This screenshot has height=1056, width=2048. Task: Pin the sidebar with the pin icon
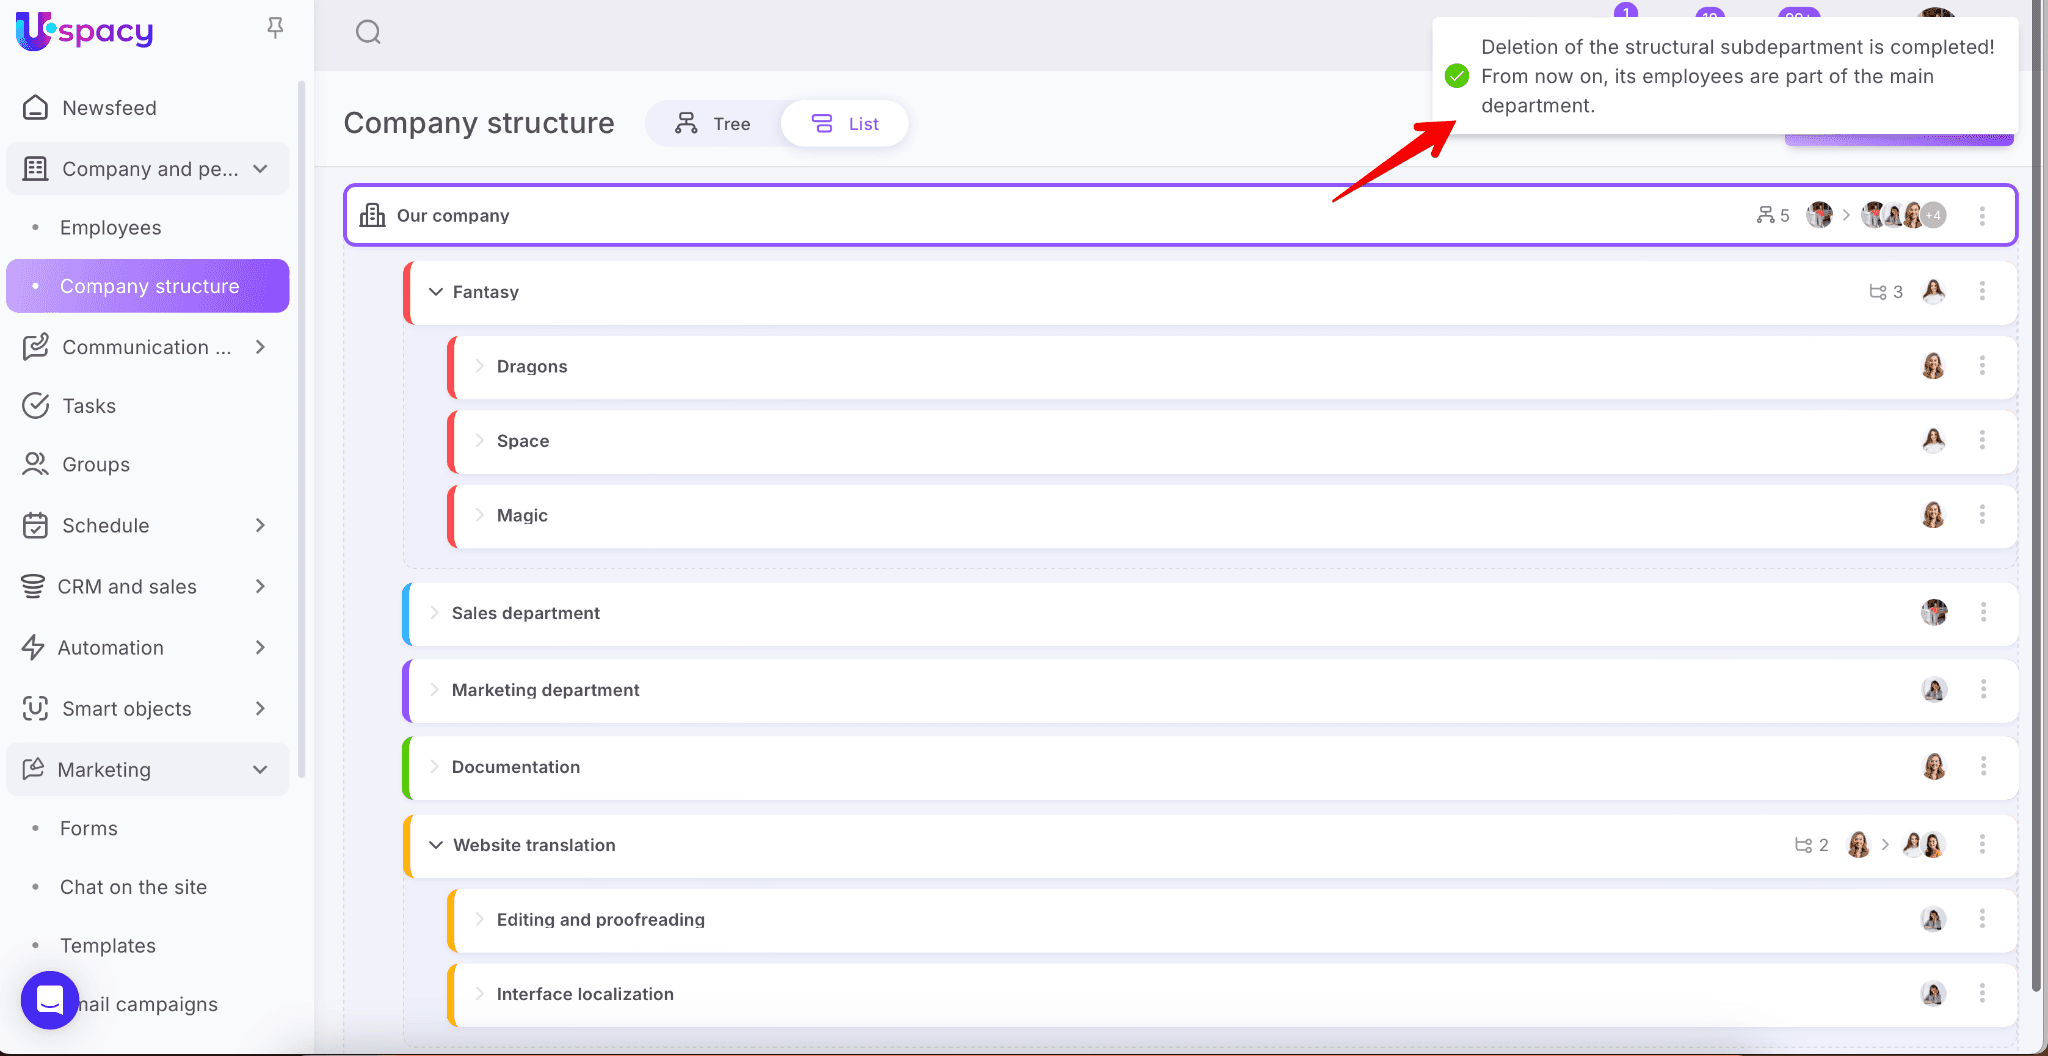click(x=275, y=28)
